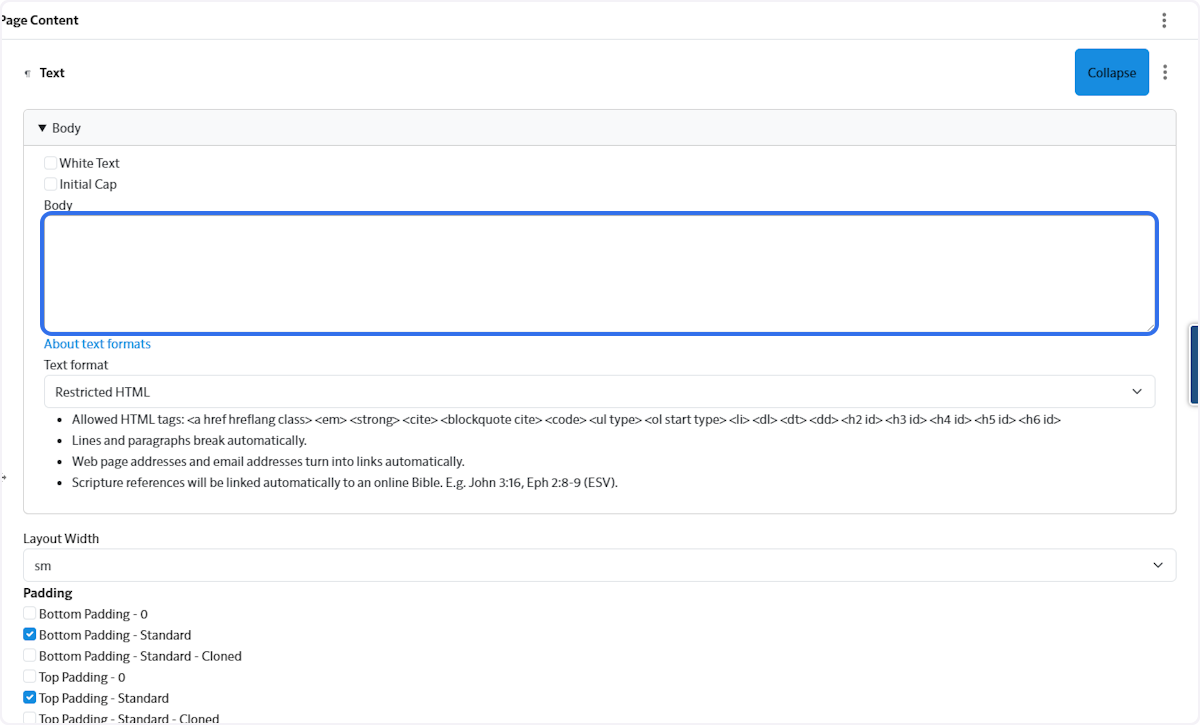1200x725 pixels.
Task: Click the Collapse button
Action: click(1112, 72)
